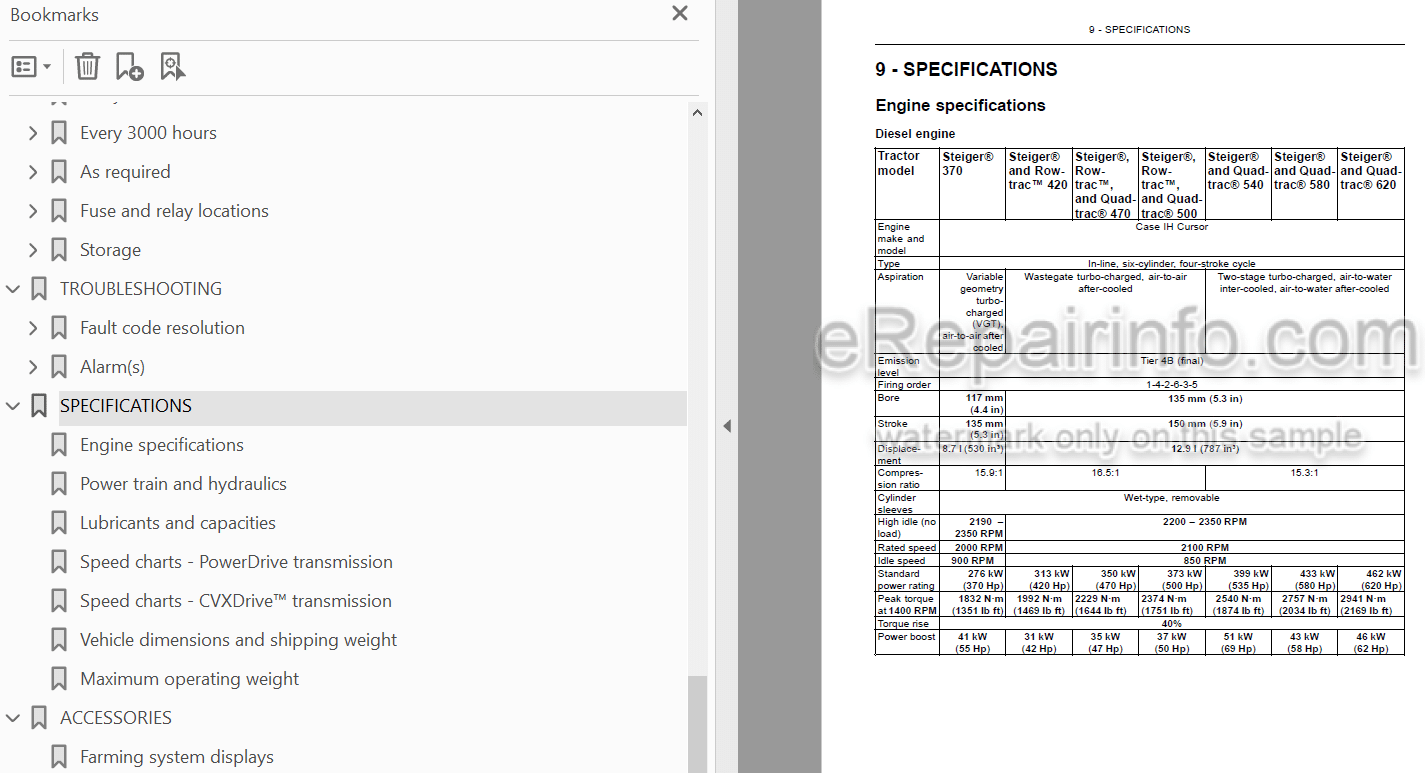Click the 9 - SPECIFICATIONS page title
Screen dimensions: 1425x773
[966, 69]
